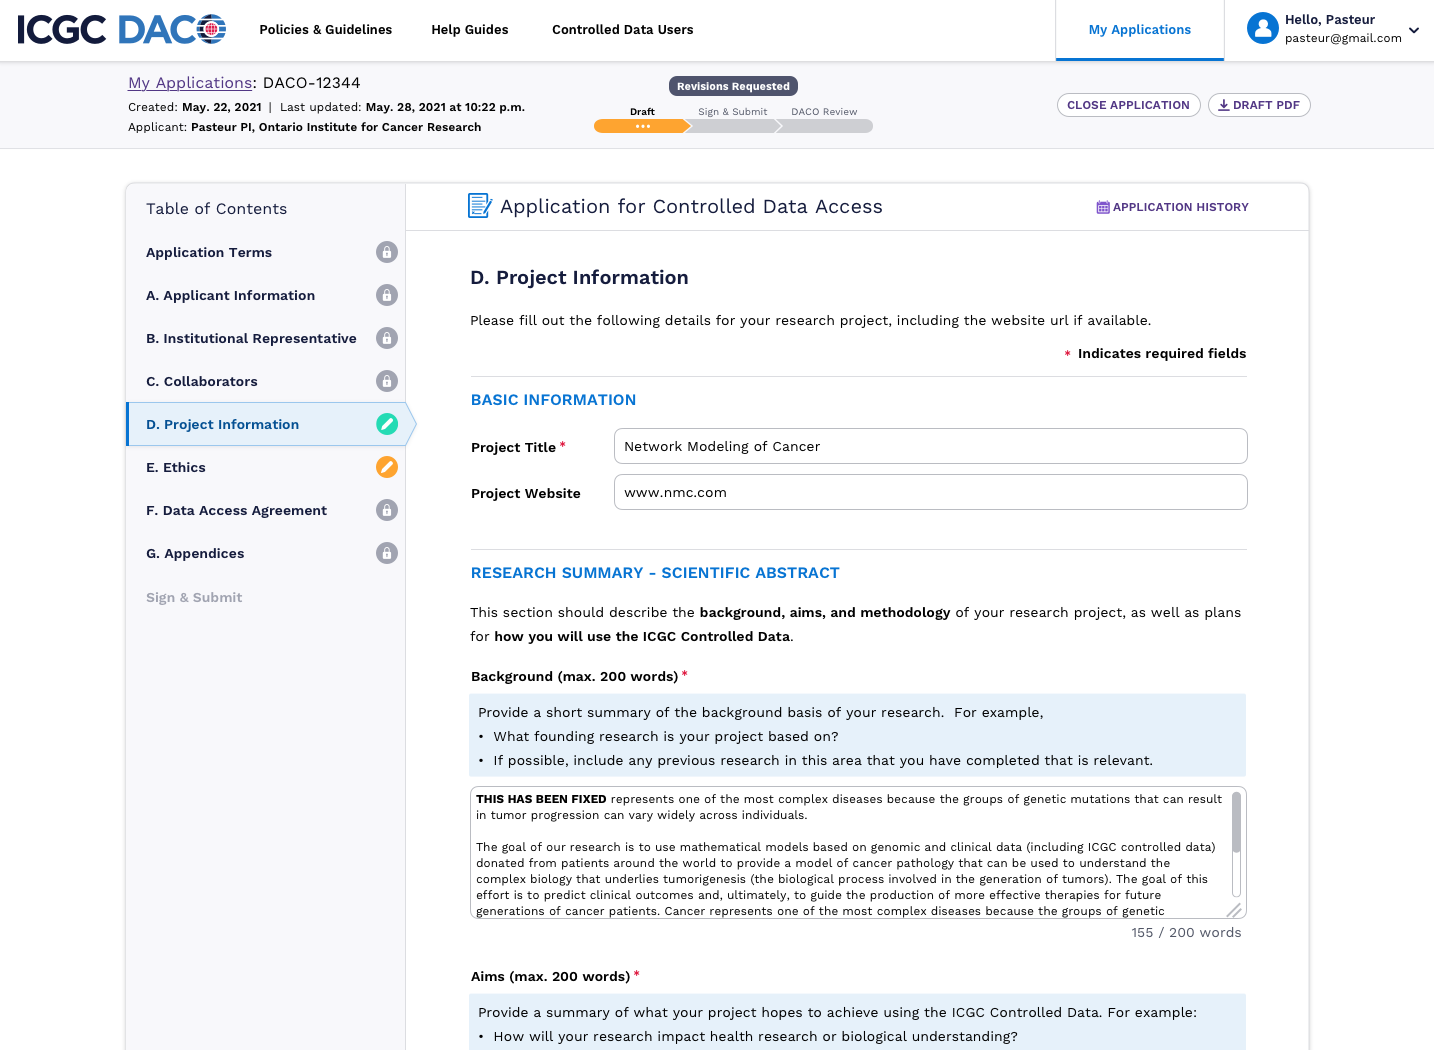Select Sign & Submit in table of contents
Screen dimensions: 1434x1050
[194, 598]
